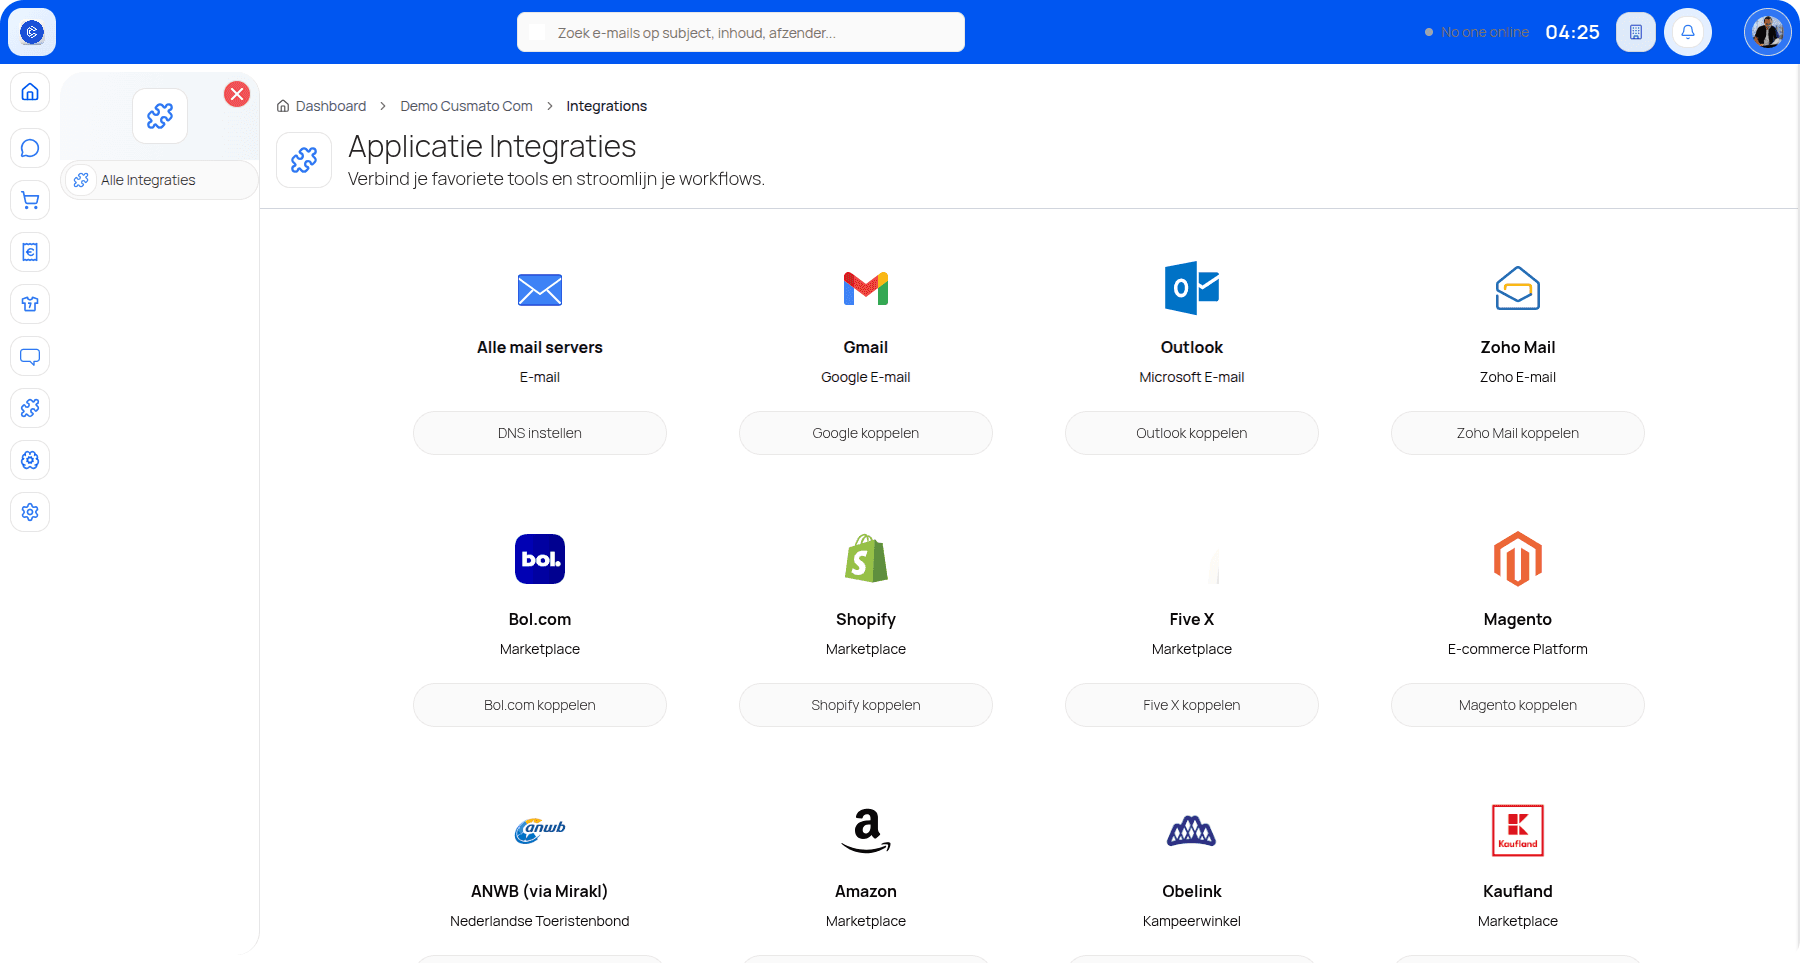
Task: Open the Home dashboard from the sidebar
Action: click(30, 92)
